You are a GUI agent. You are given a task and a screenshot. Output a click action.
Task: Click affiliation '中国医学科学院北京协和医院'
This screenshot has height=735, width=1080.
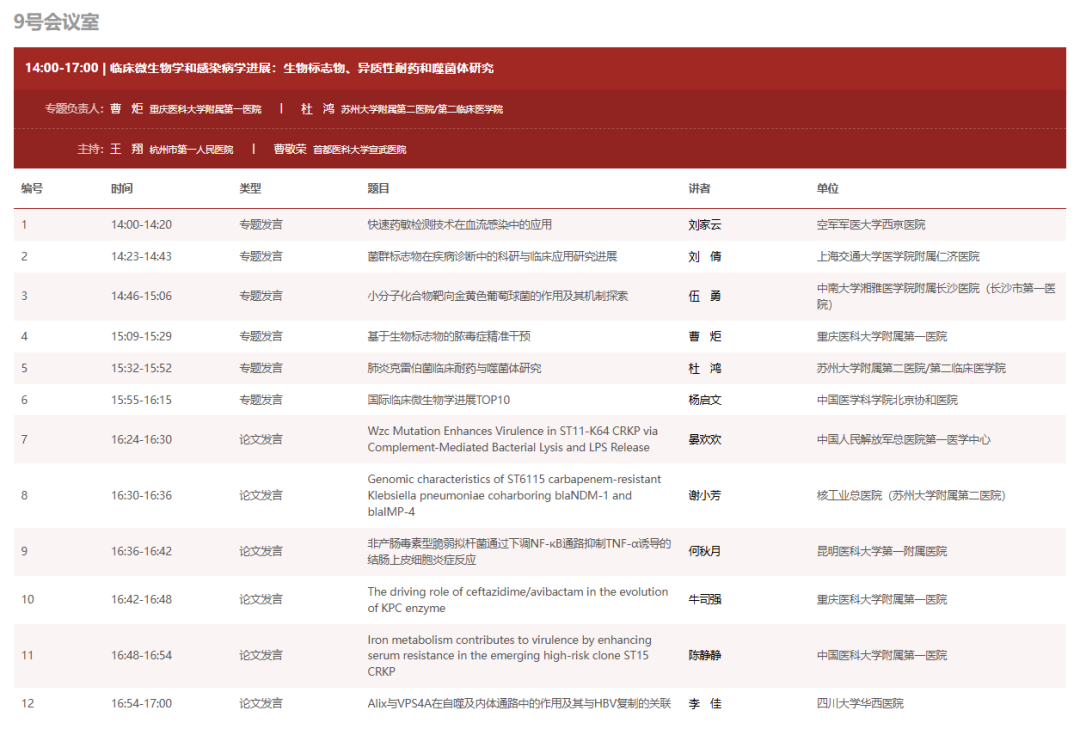pyautogui.click(x=887, y=400)
